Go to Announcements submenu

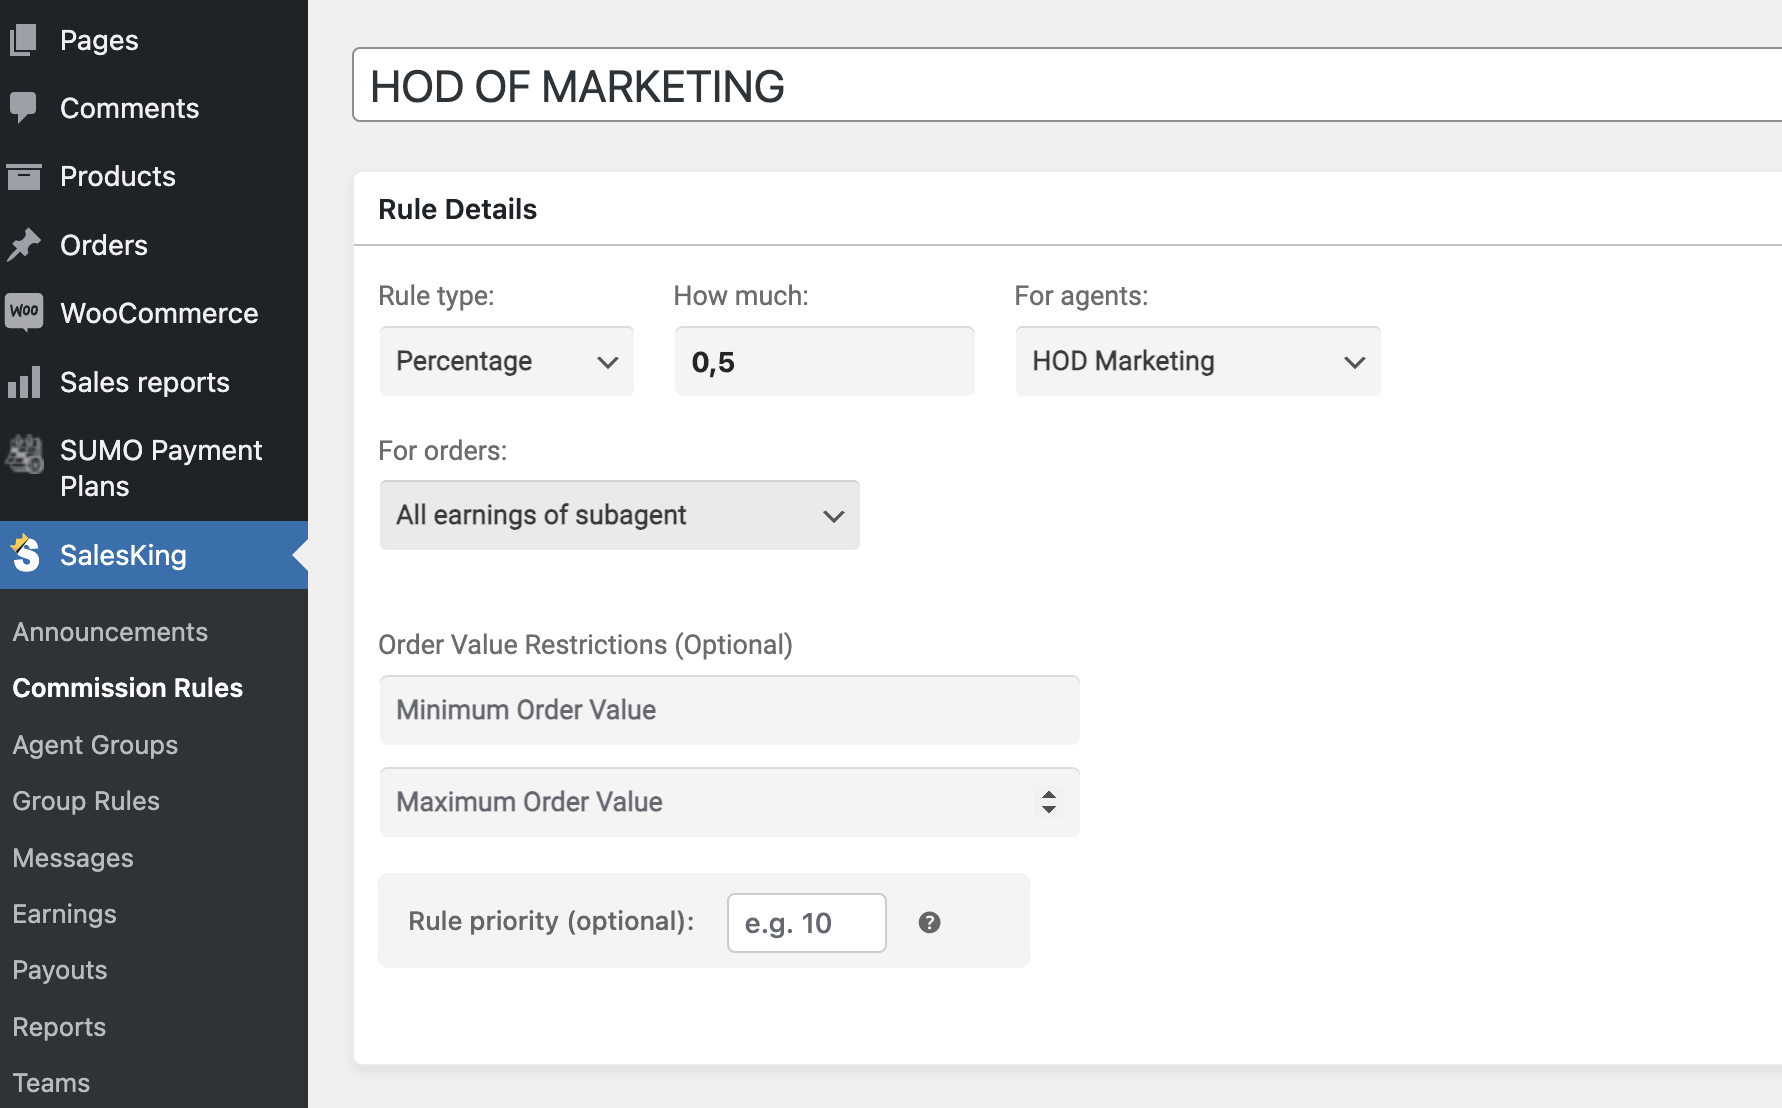pyautogui.click(x=110, y=632)
